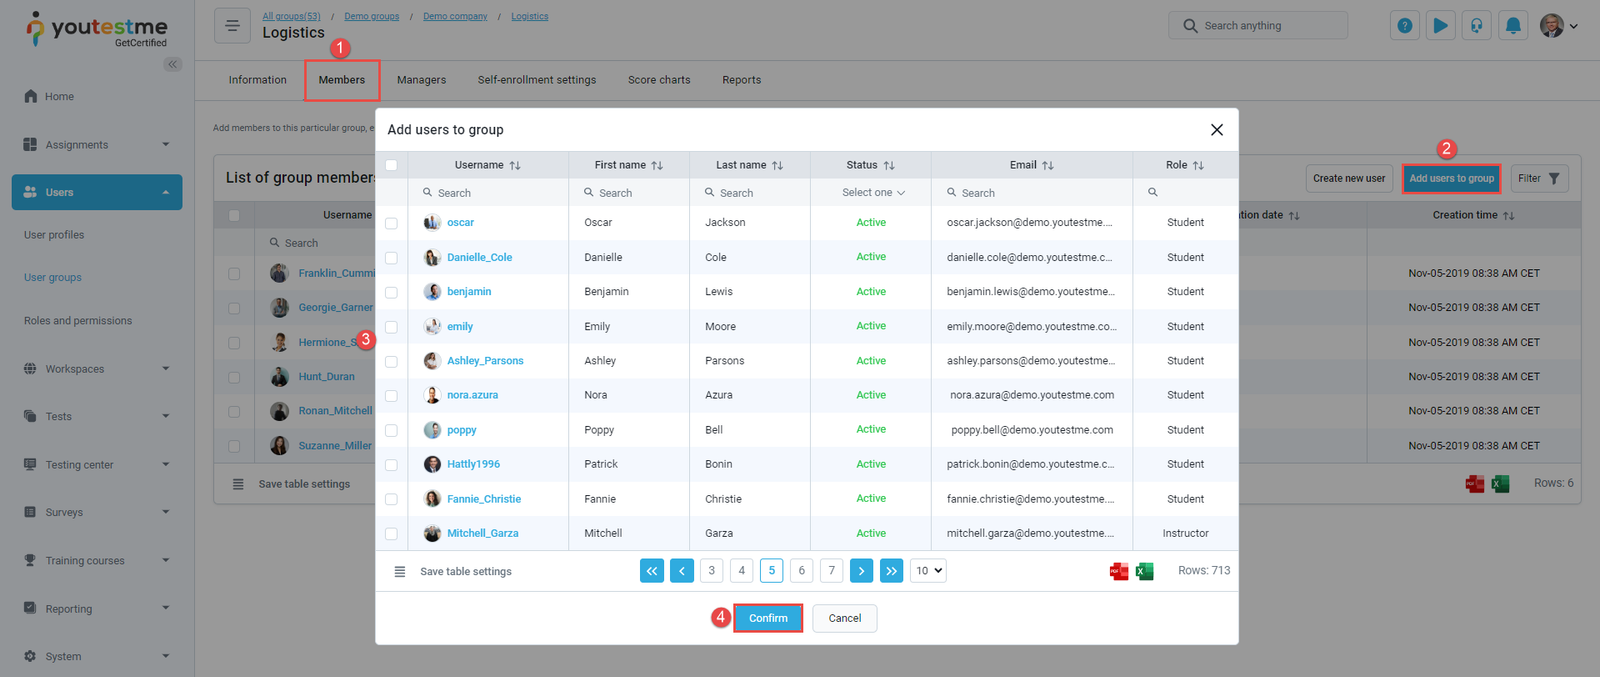Open the help question mark icon
This screenshot has height=677, width=1600.
click(x=1405, y=26)
